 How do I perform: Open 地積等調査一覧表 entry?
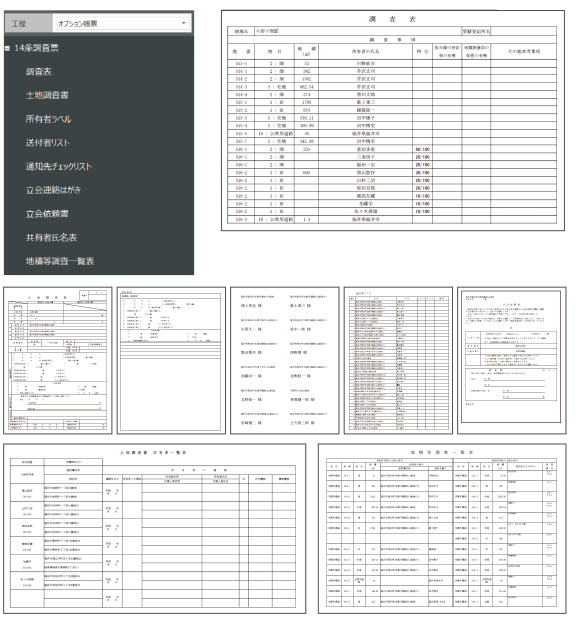tap(60, 261)
